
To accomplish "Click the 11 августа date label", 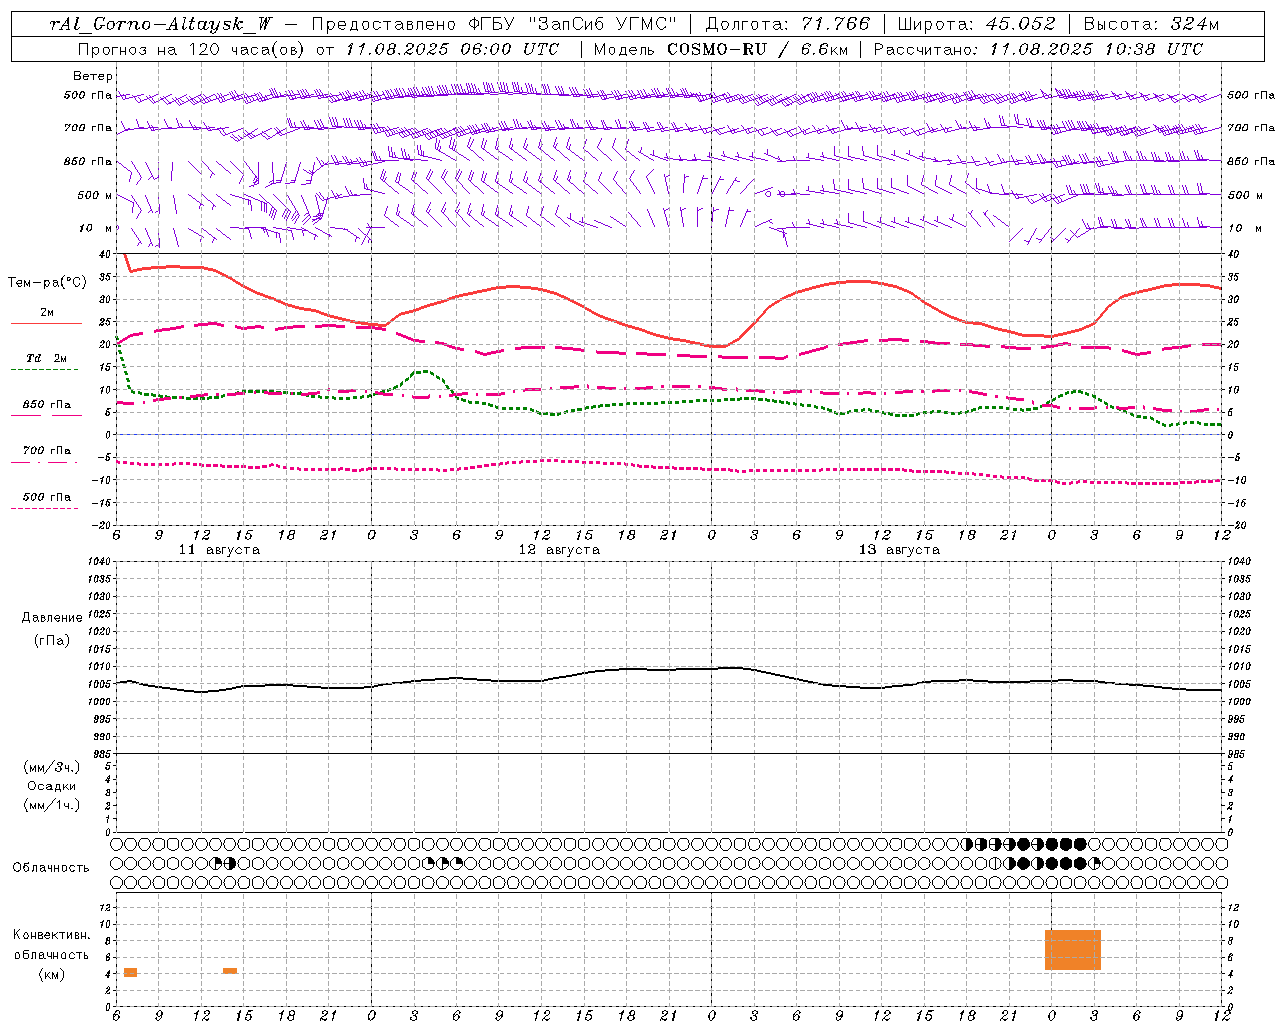I will pos(219,550).
